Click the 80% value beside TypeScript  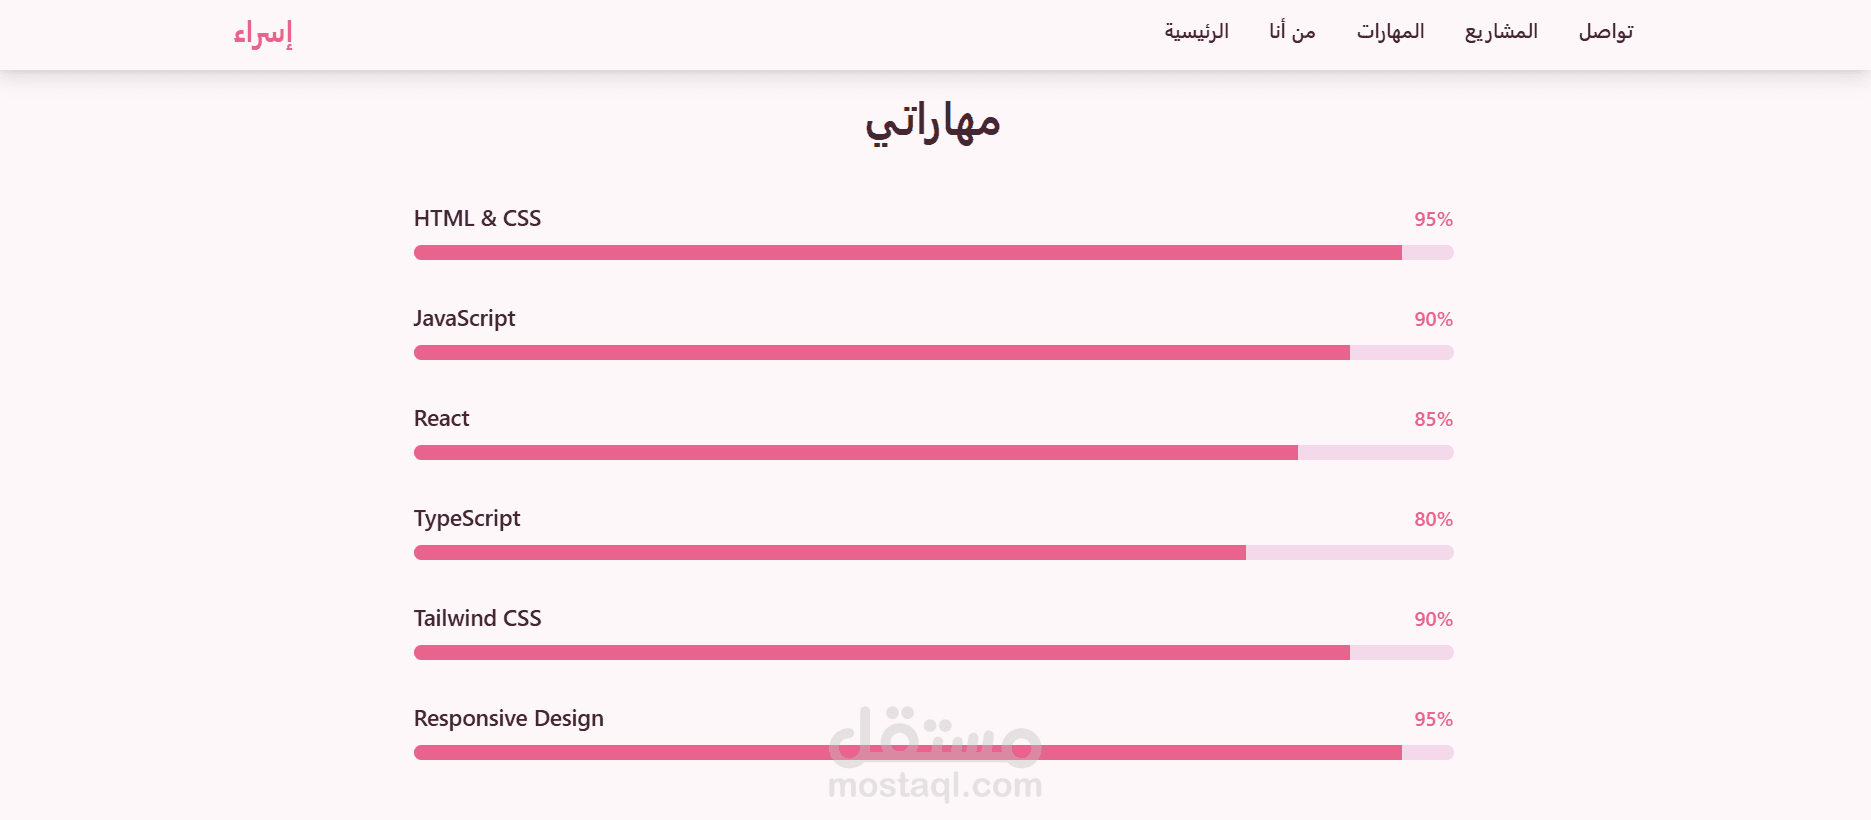(1433, 520)
